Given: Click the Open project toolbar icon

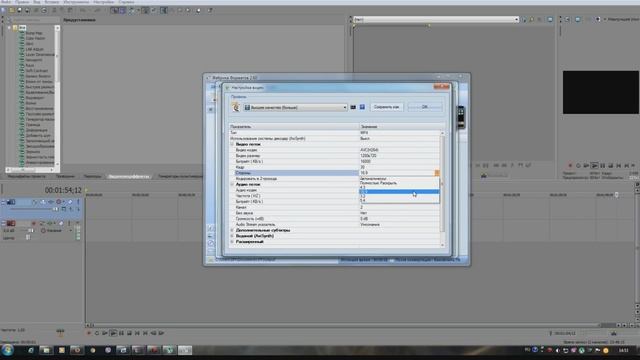Looking at the screenshot, I should (12, 10).
